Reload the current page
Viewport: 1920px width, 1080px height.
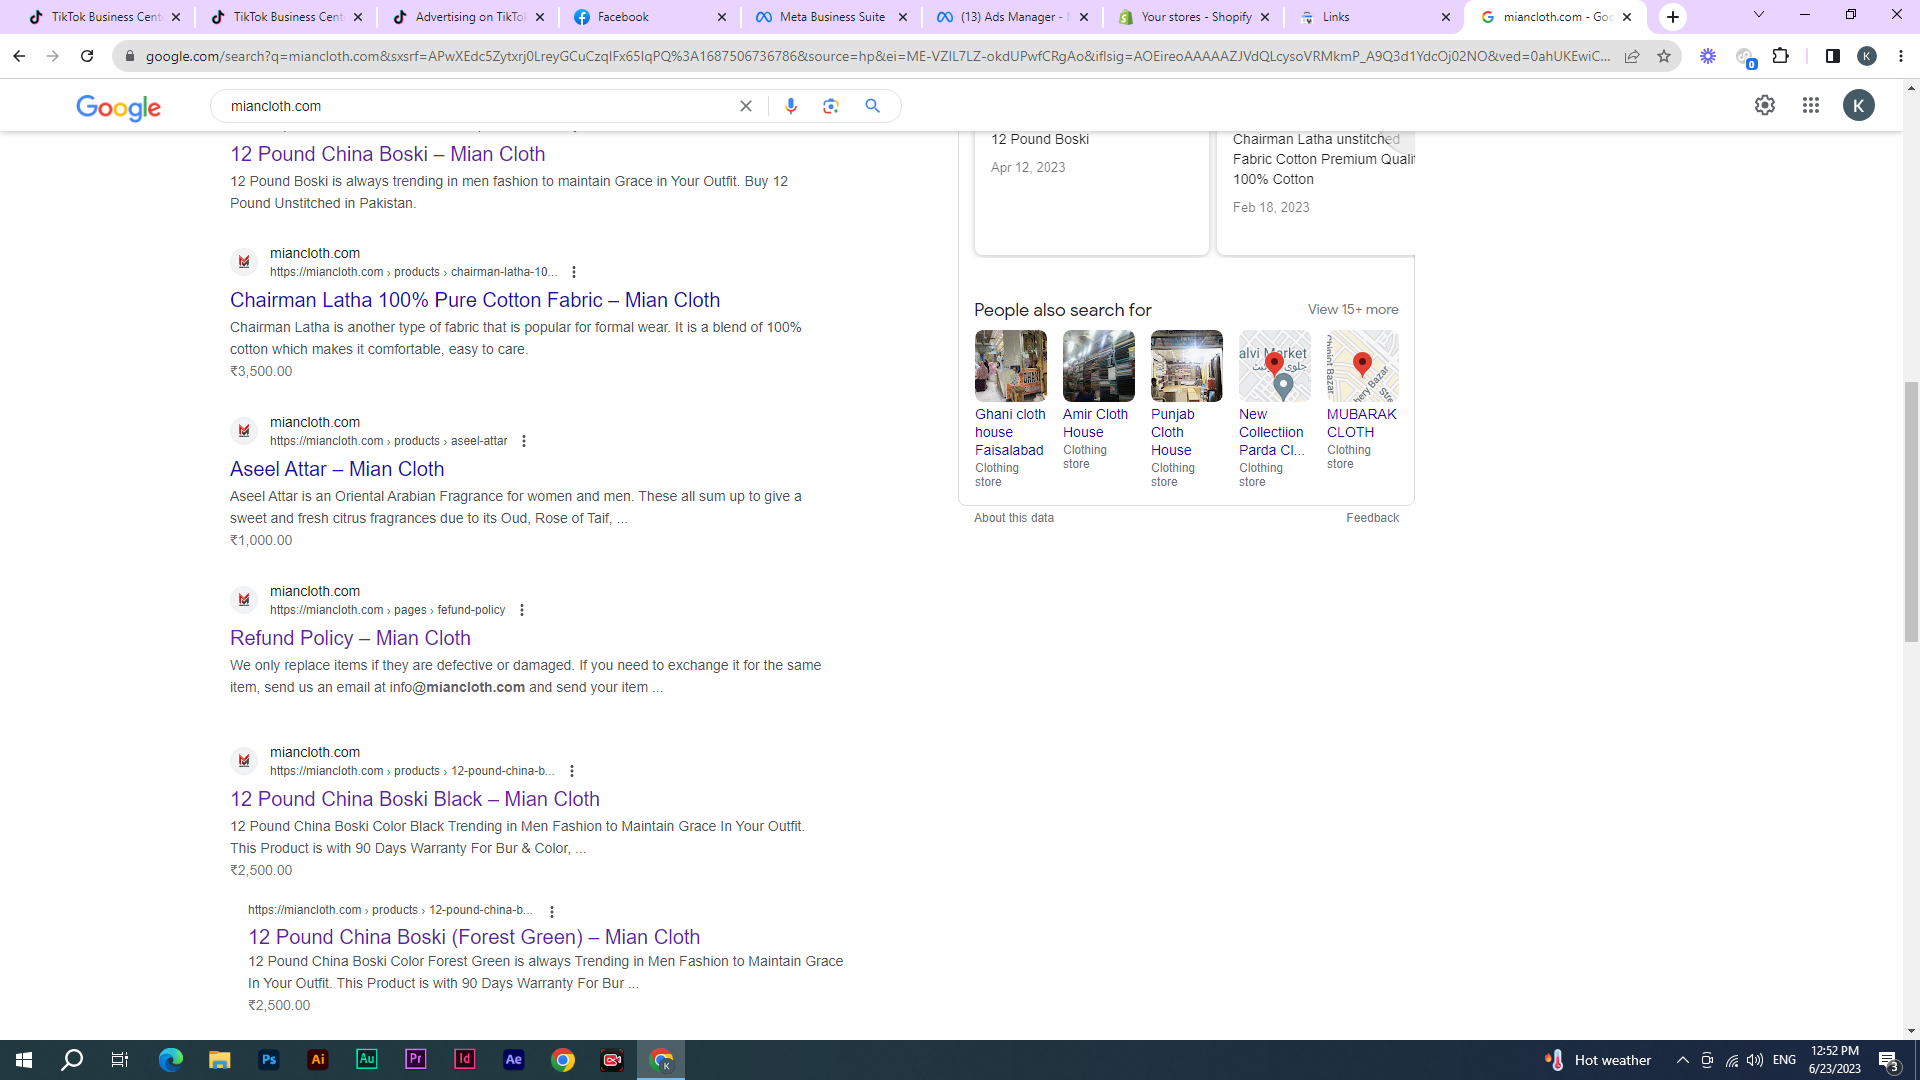tap(87, 56)
